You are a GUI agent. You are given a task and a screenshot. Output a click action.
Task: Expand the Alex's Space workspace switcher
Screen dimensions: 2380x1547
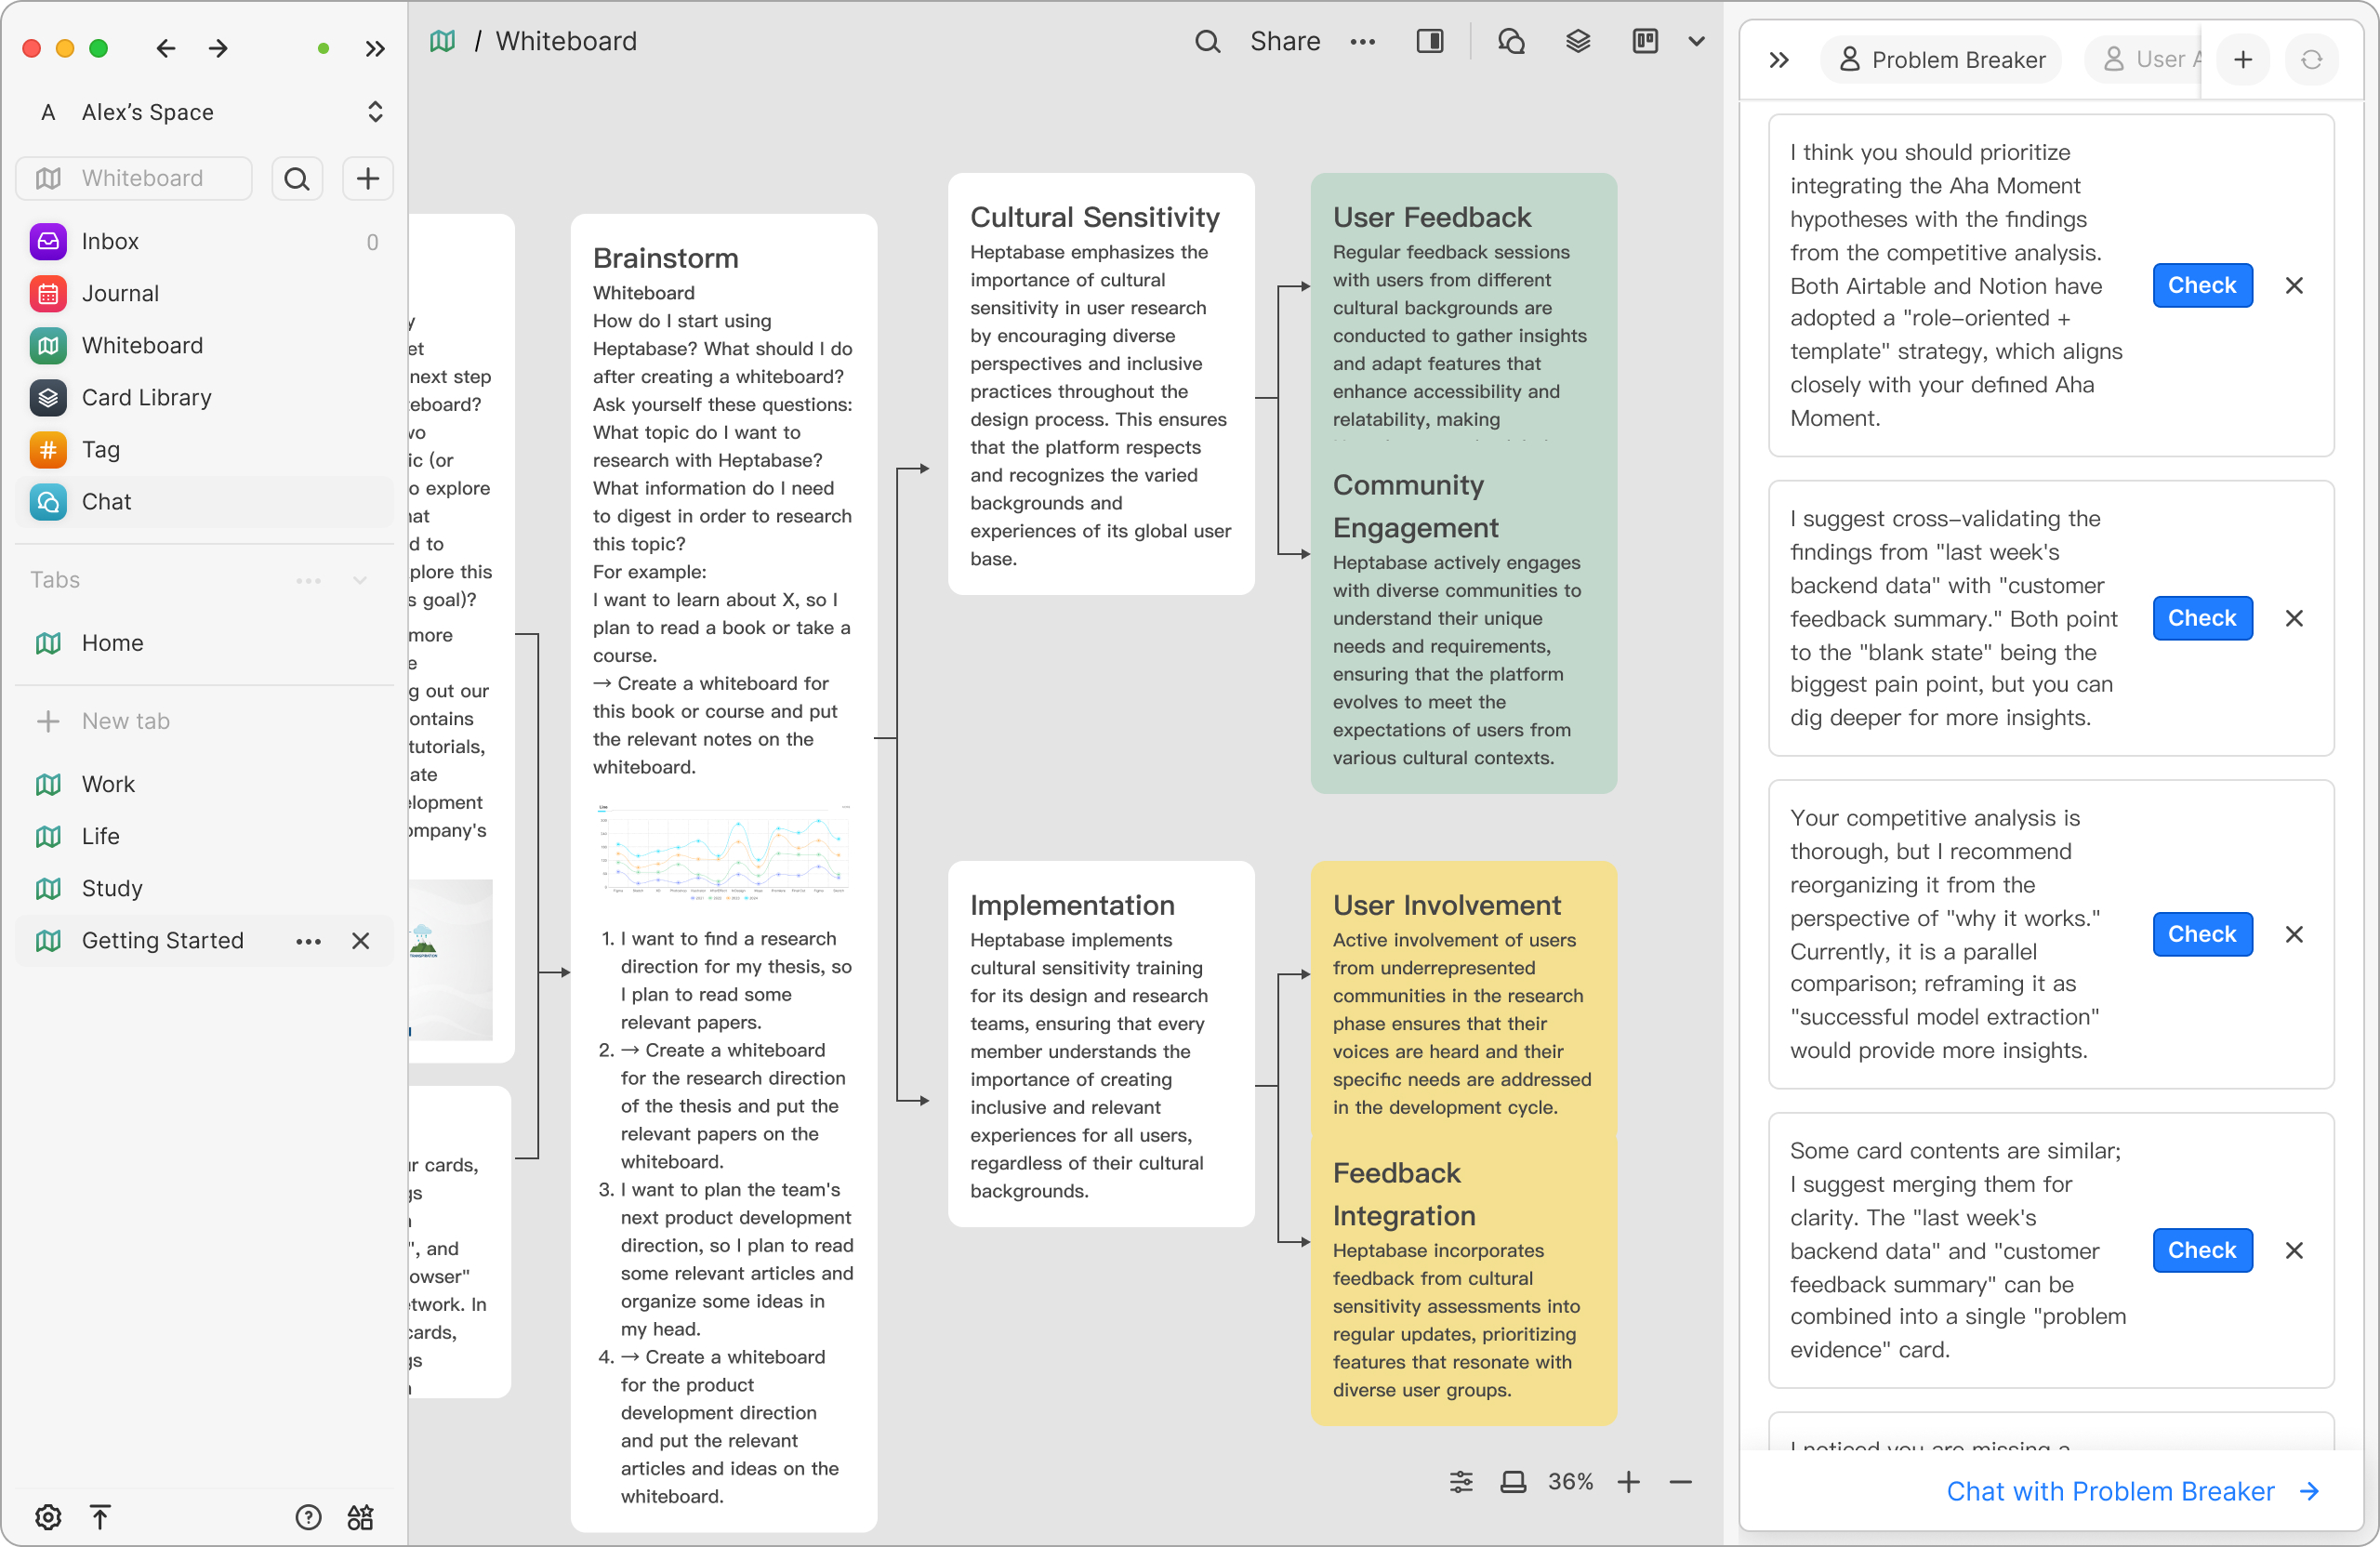coord(375,112)
